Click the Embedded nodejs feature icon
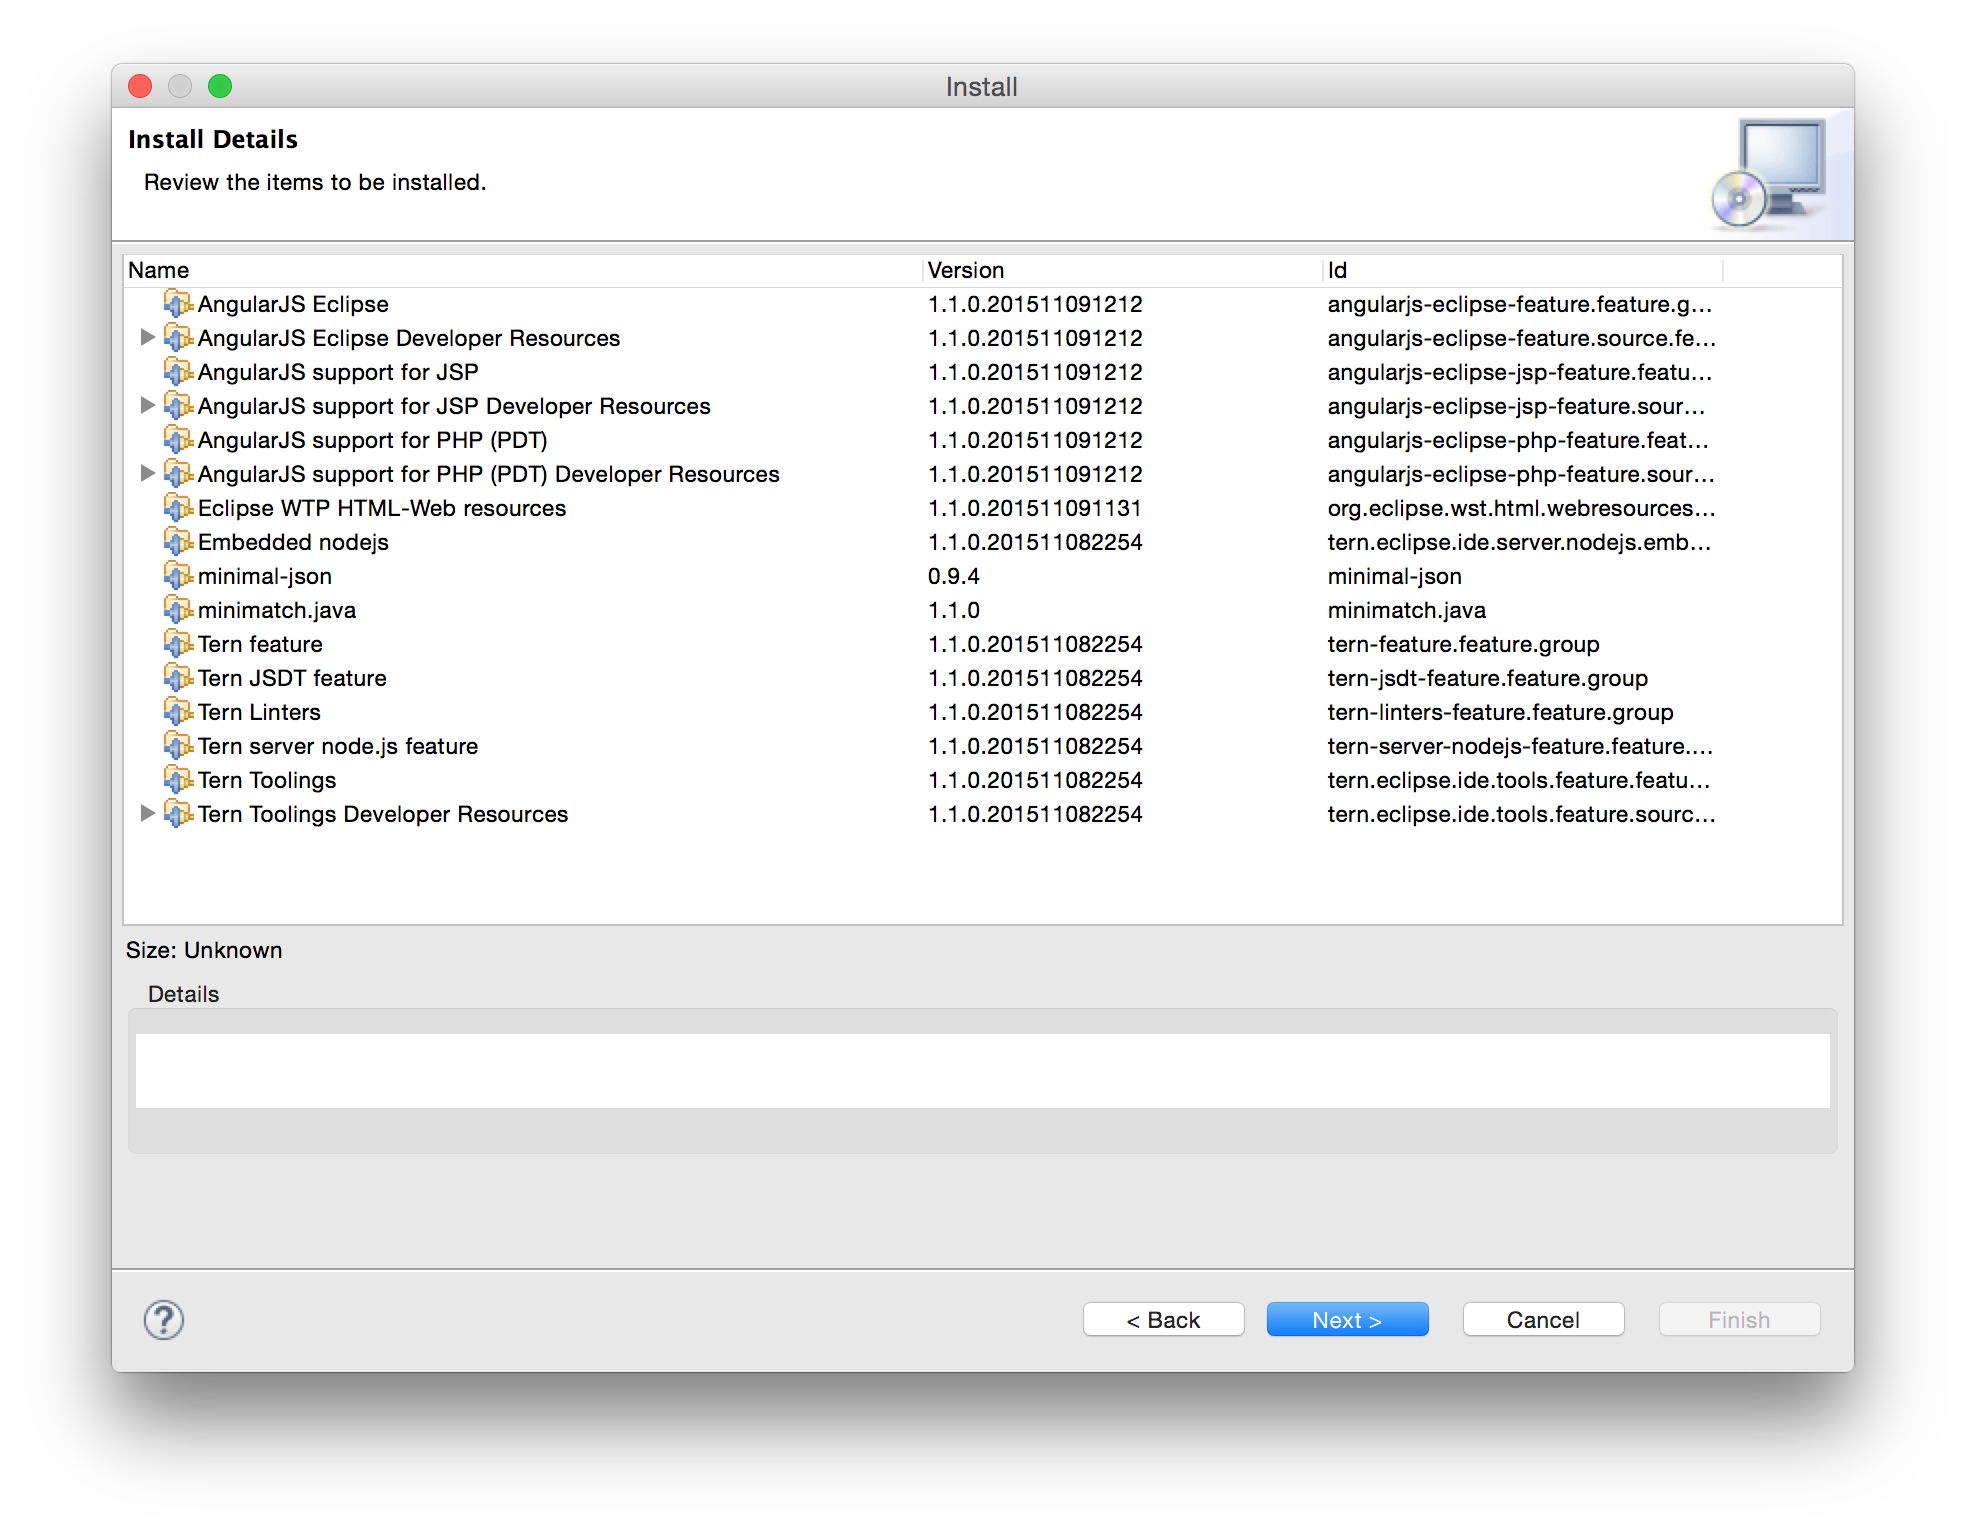 click(x=178, y=541)
